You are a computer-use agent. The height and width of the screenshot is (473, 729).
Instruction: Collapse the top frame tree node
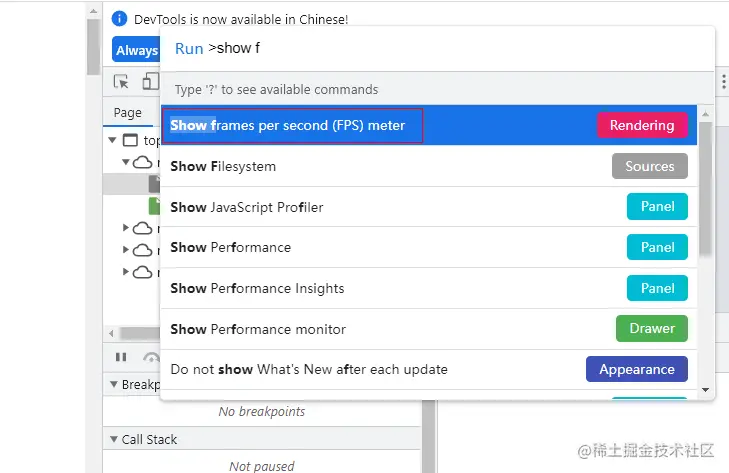tap(112, 140)
